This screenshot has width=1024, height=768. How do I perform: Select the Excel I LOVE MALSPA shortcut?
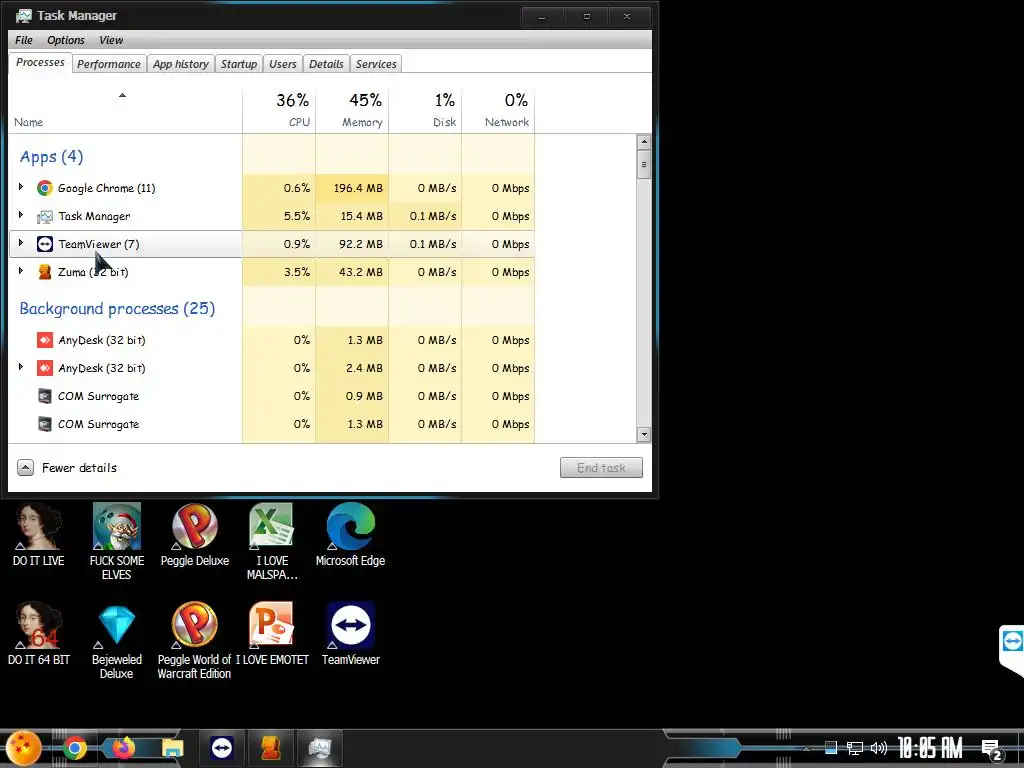point(272,541)
